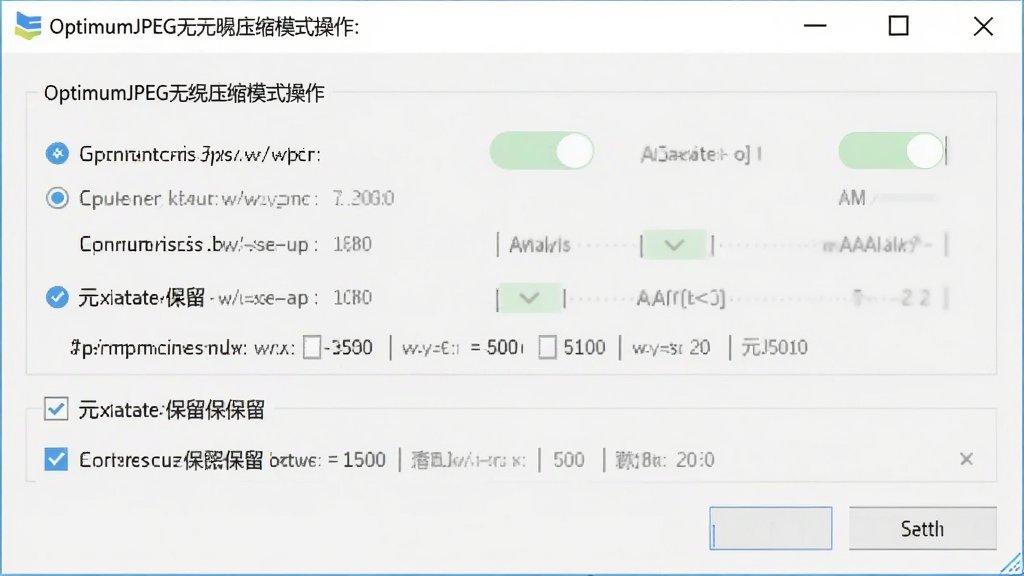Viewport: 1024px width, 576px height.
Task: Minimize the OptimumJPEG window
Action: [815, 26]
